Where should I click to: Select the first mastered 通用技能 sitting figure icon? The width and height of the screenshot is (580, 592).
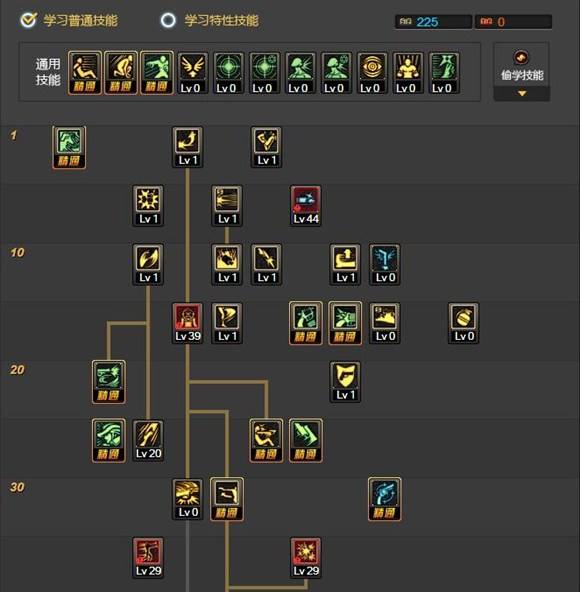pos(85,73)
